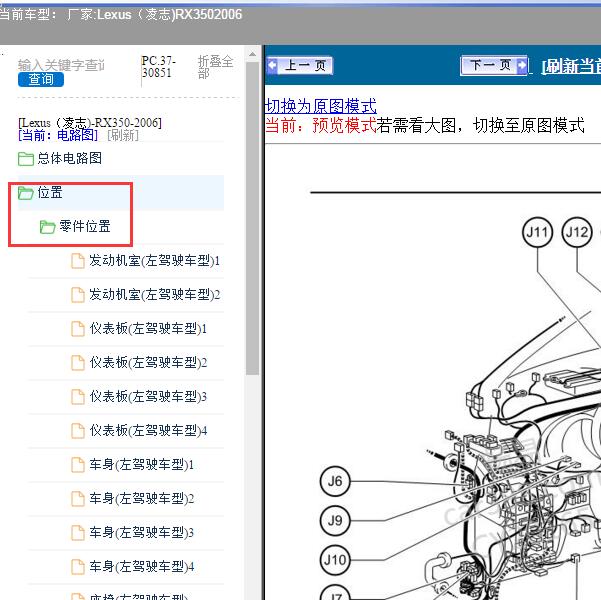Click document icon of 车身(左驾驶车型)3
601x600 pixels.
point(78,533)
